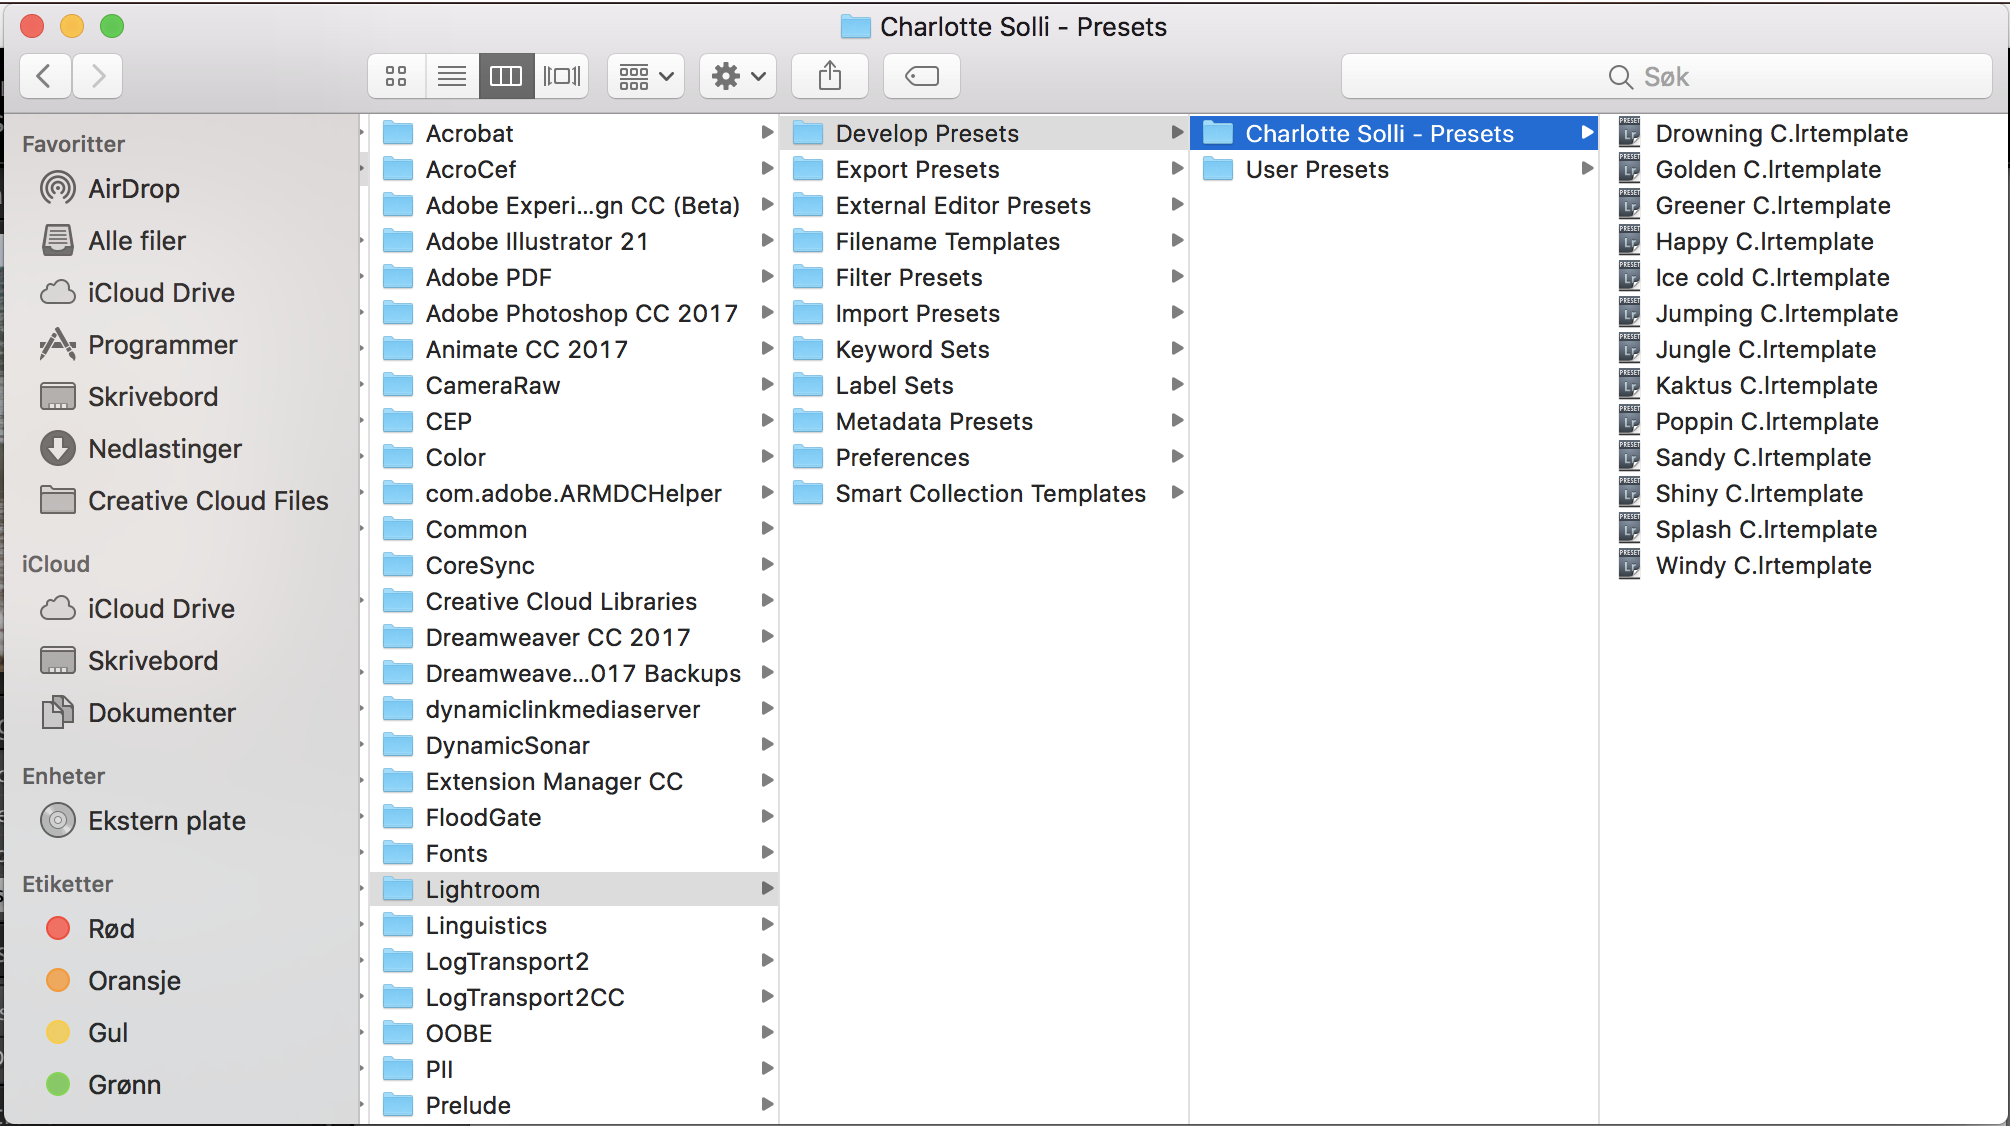2010x1126 pixels.
Task: Select Charlotte Solli - Presets folder
Action: 1394,133
